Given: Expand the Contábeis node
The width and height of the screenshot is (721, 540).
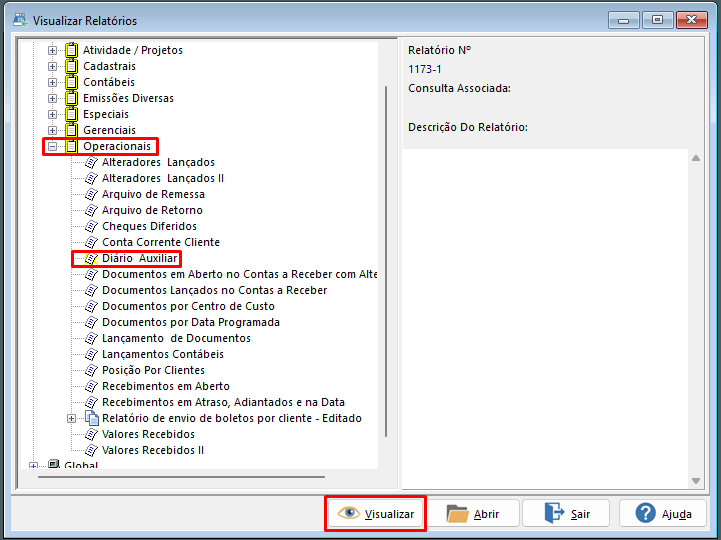Looking at the screenshot, I should 52,83.
